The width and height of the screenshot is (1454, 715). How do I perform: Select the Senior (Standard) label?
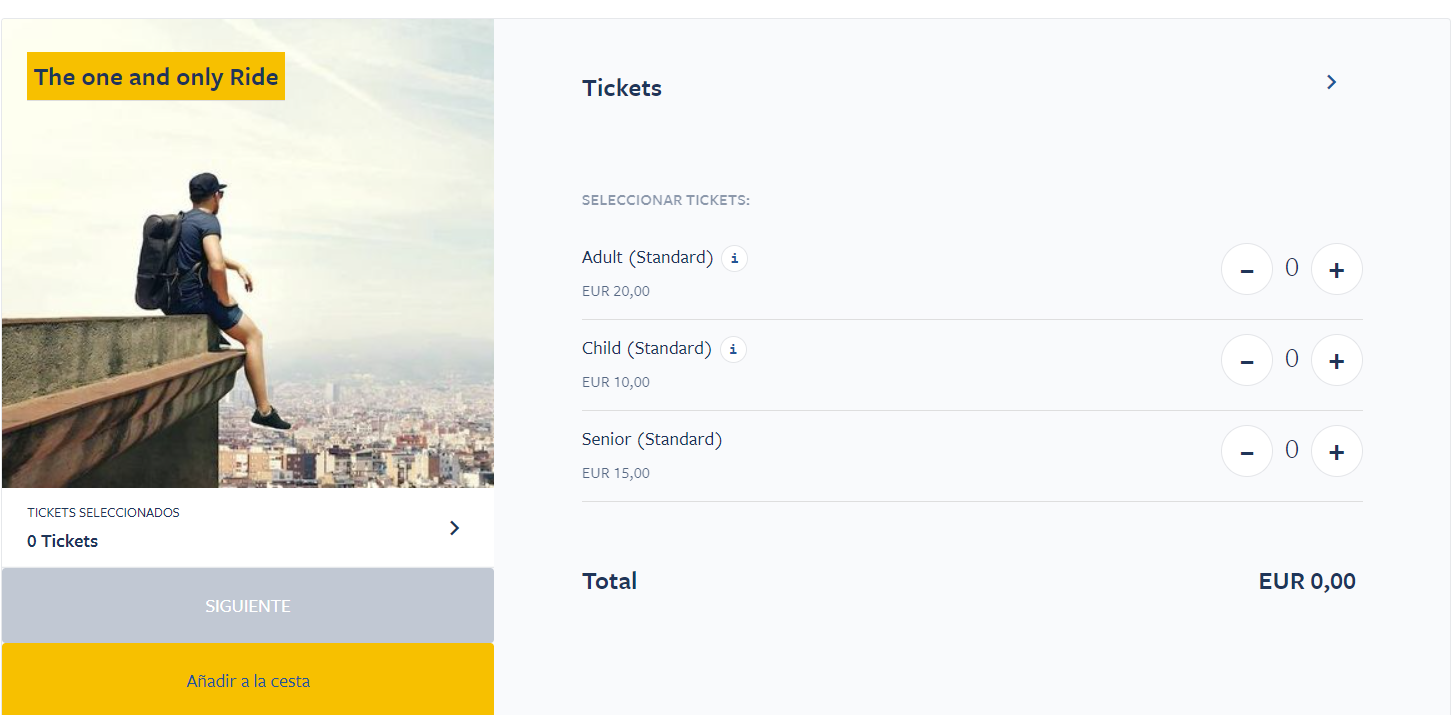point(652,439)
